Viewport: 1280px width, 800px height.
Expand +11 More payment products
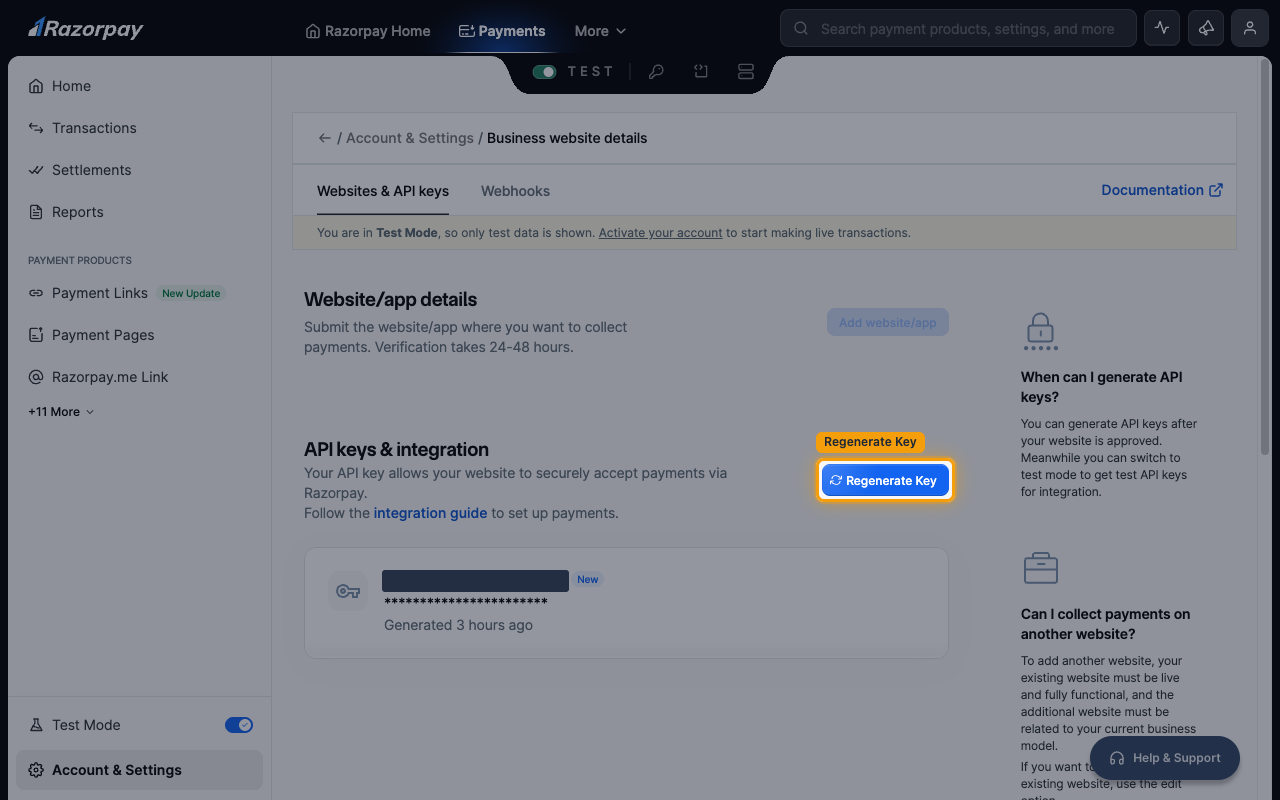[x=61, y=412]
